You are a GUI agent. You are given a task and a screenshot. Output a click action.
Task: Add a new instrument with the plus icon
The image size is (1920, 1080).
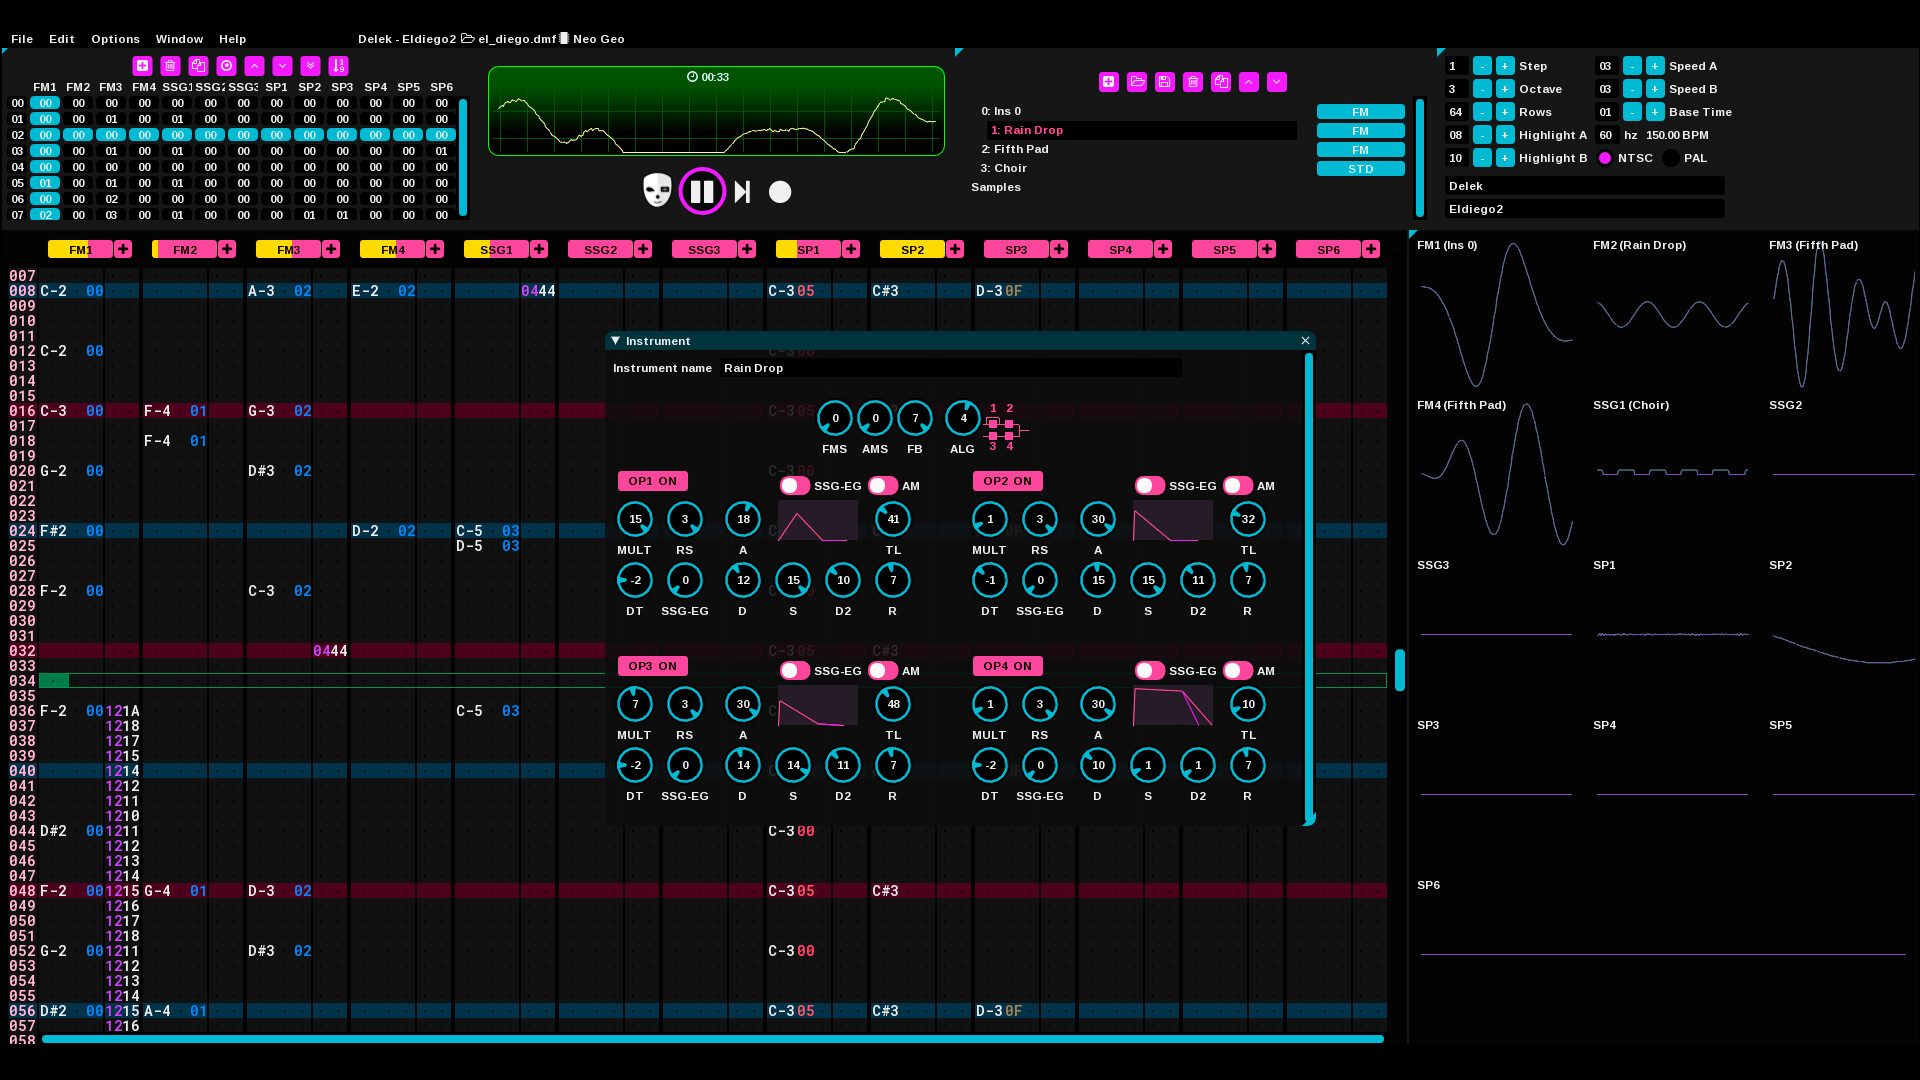(1109, 82)
